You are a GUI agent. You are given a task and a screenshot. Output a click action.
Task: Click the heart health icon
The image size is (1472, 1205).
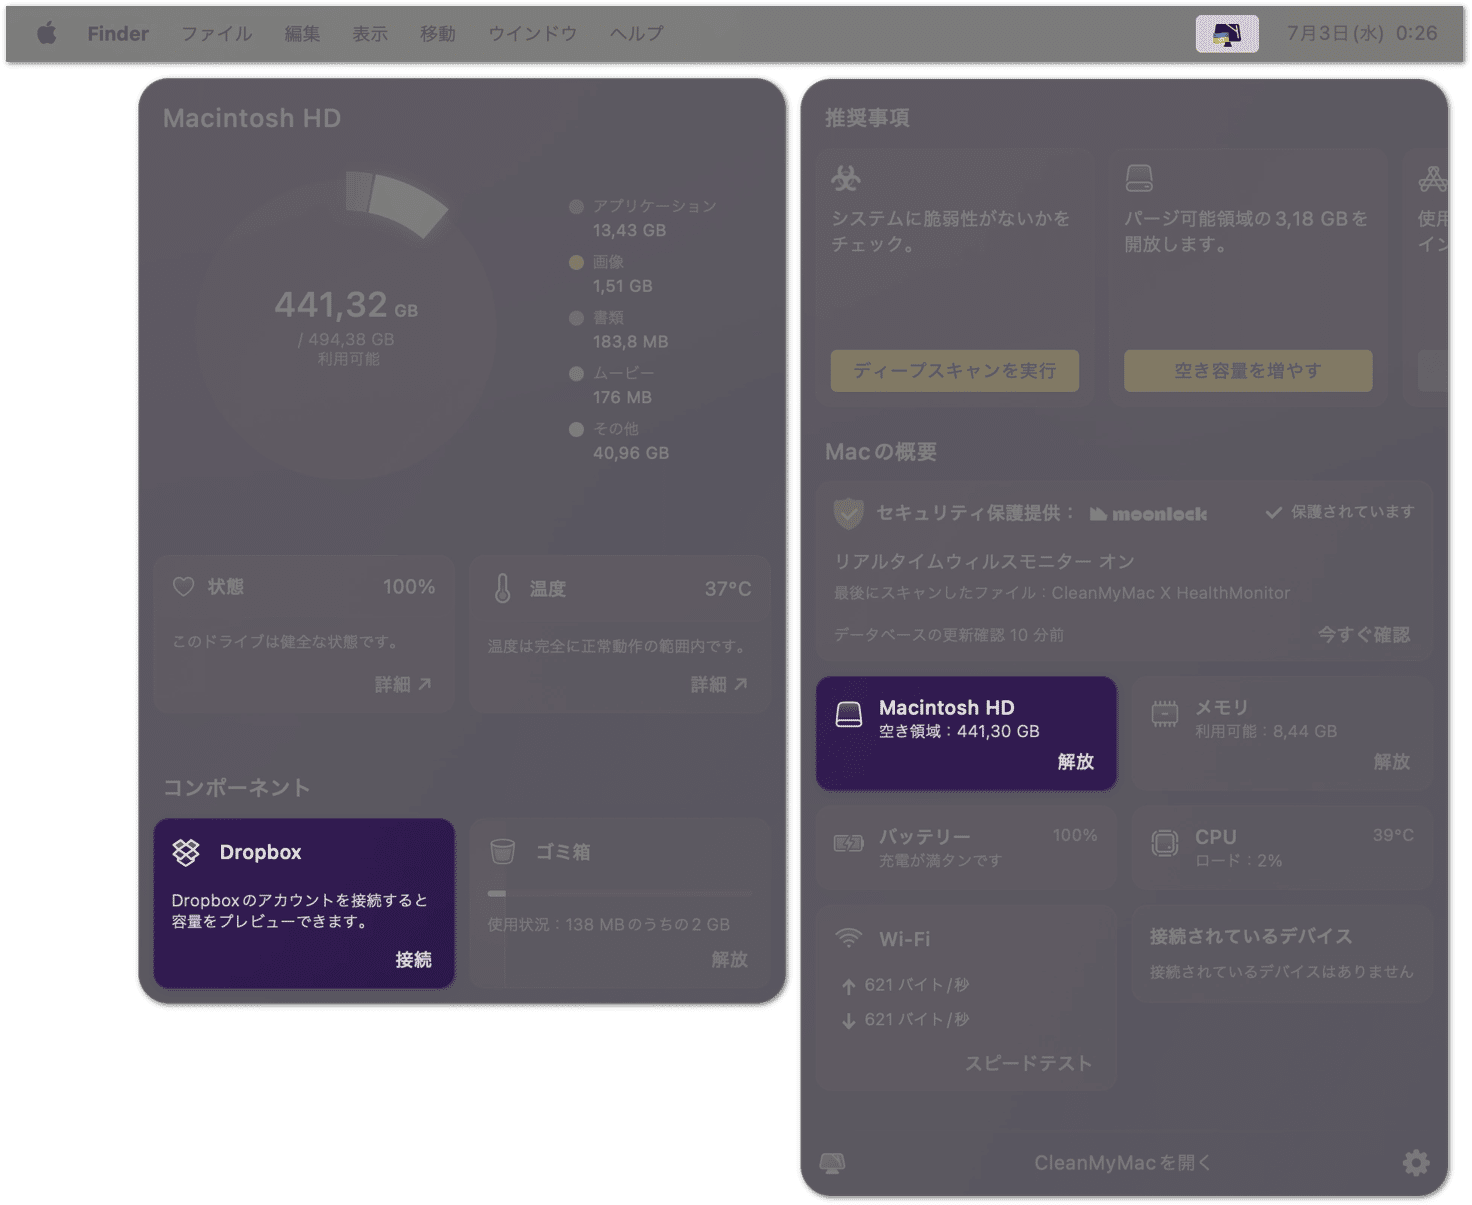click(x=184, y=587)
